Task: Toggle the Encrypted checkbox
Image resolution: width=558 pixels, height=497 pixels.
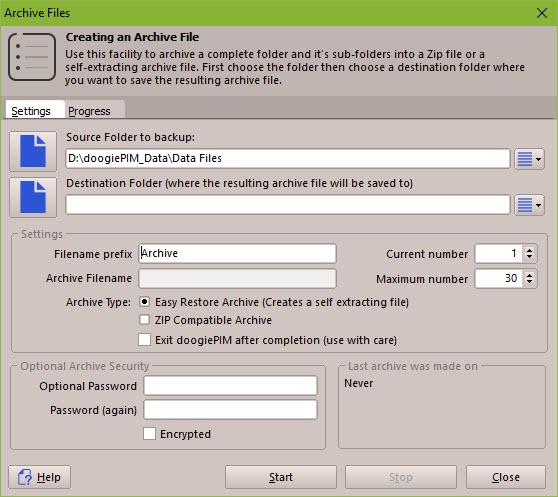Action: (149, 434)
